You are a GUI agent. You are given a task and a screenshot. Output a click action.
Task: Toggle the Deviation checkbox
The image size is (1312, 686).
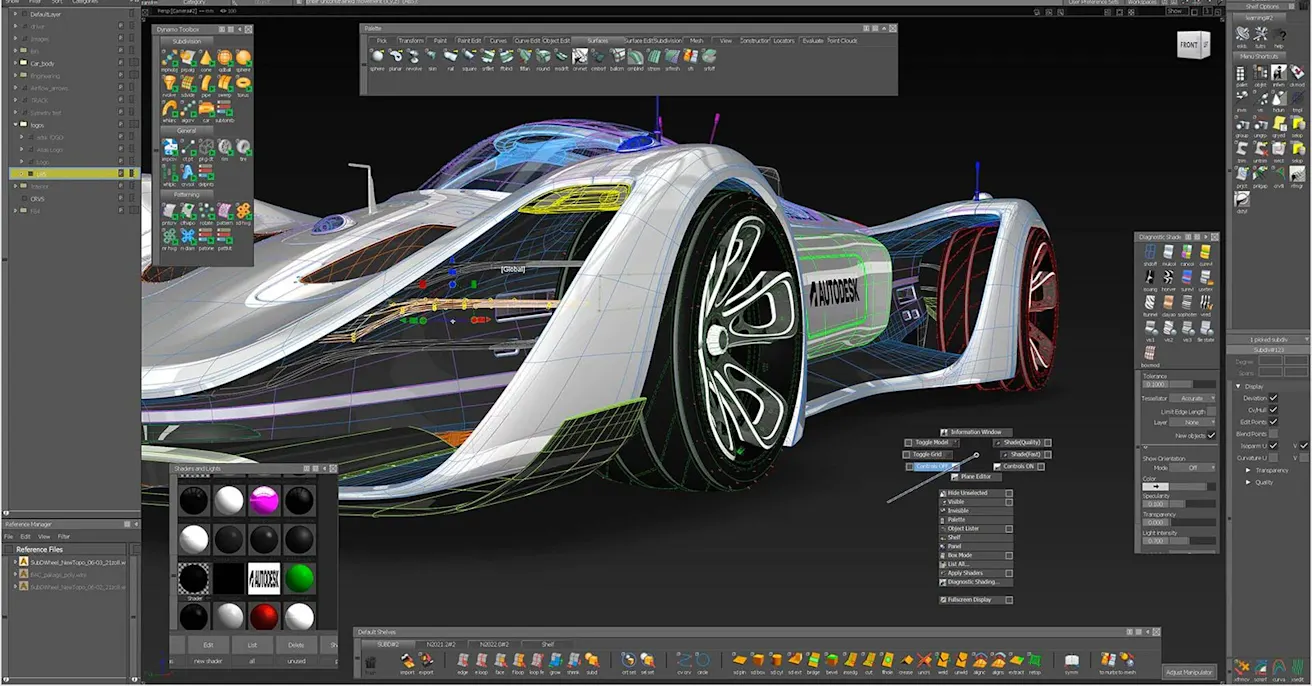(x=1273, y=398)
